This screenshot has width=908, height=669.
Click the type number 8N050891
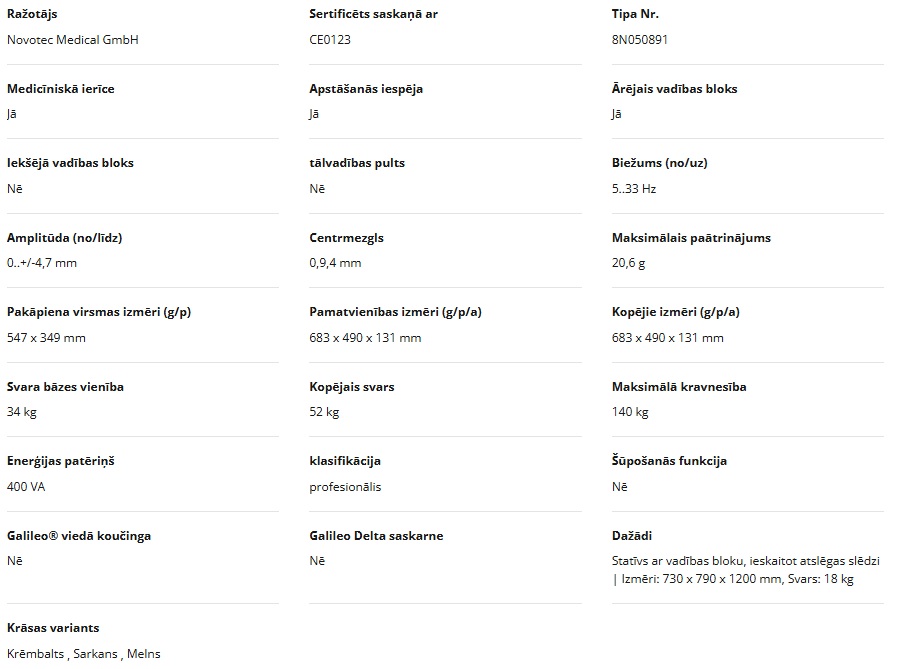(x=640, y=40)
